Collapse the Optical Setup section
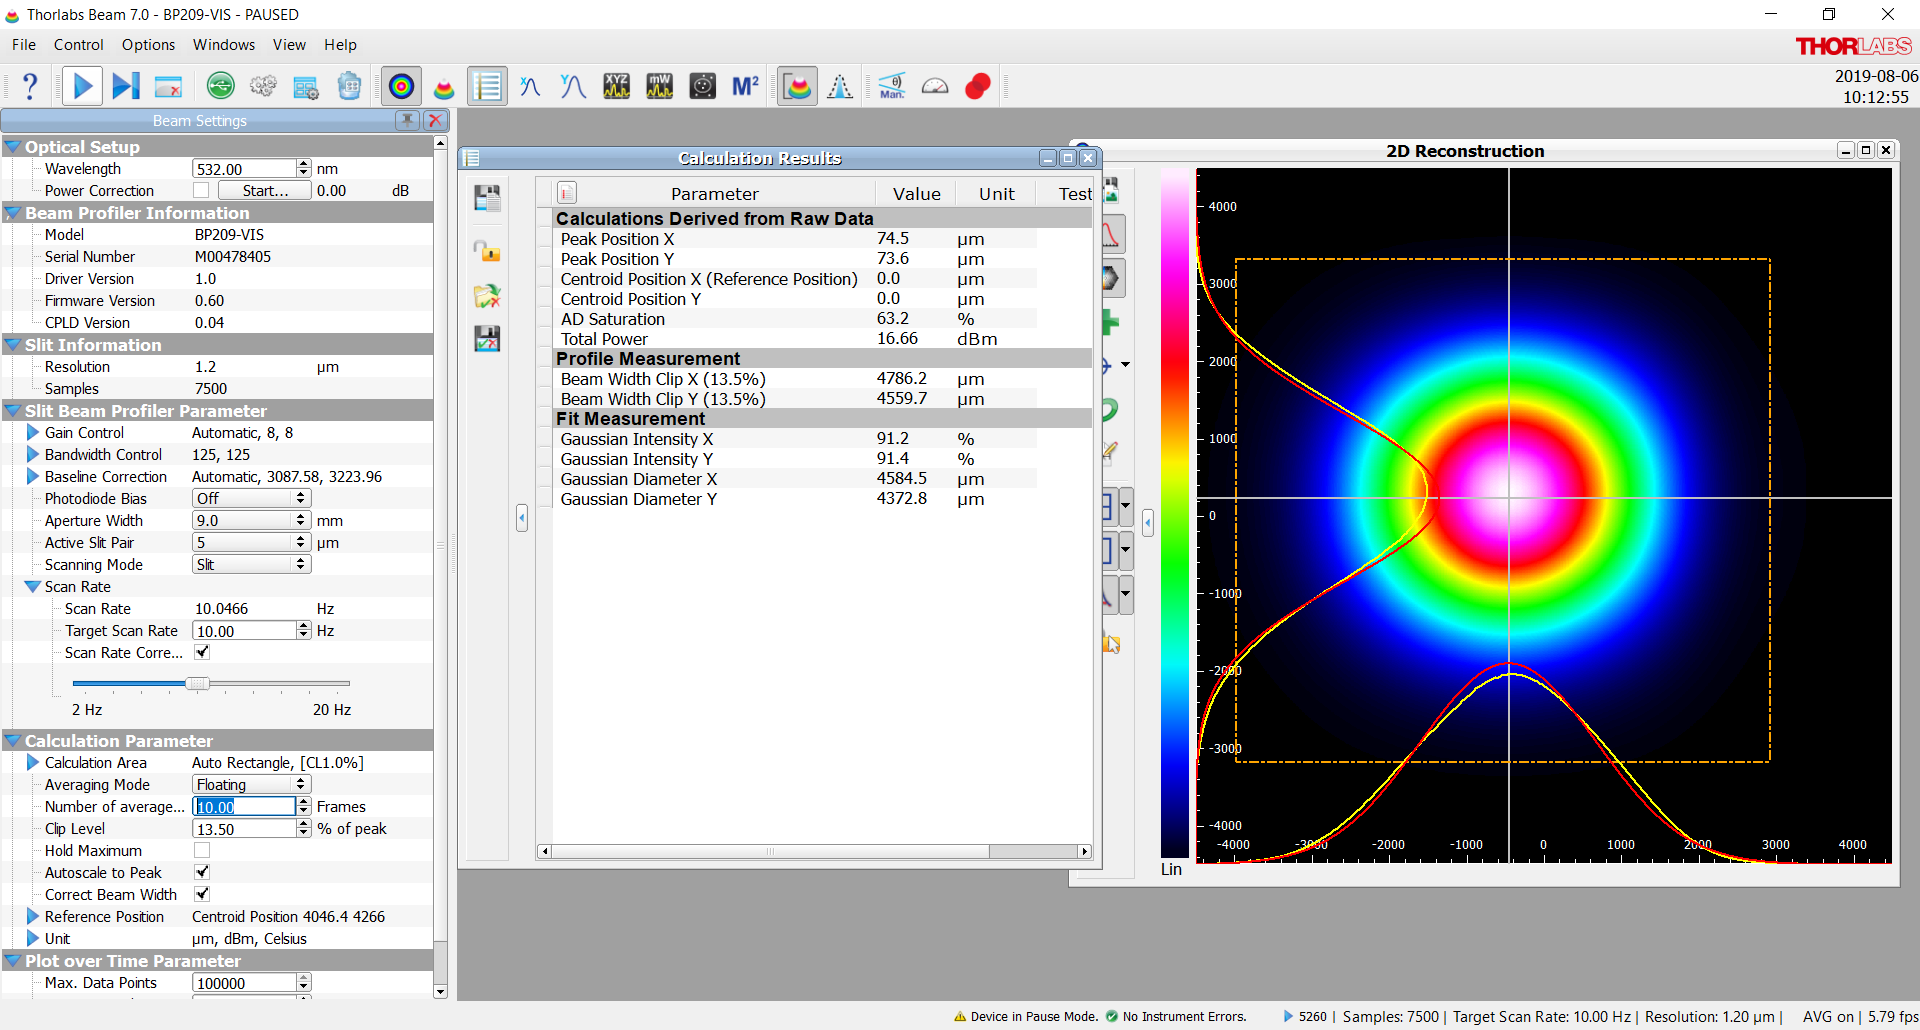1920x1030 pixels. 13,147
